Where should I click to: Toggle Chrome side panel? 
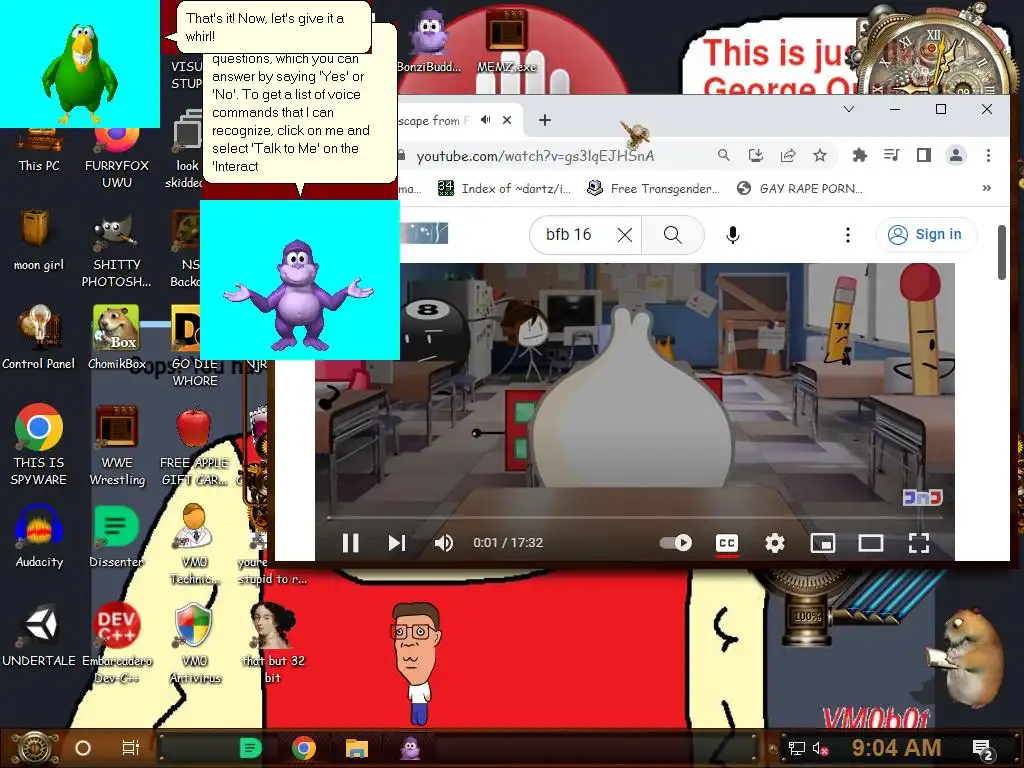coord(923,155)
